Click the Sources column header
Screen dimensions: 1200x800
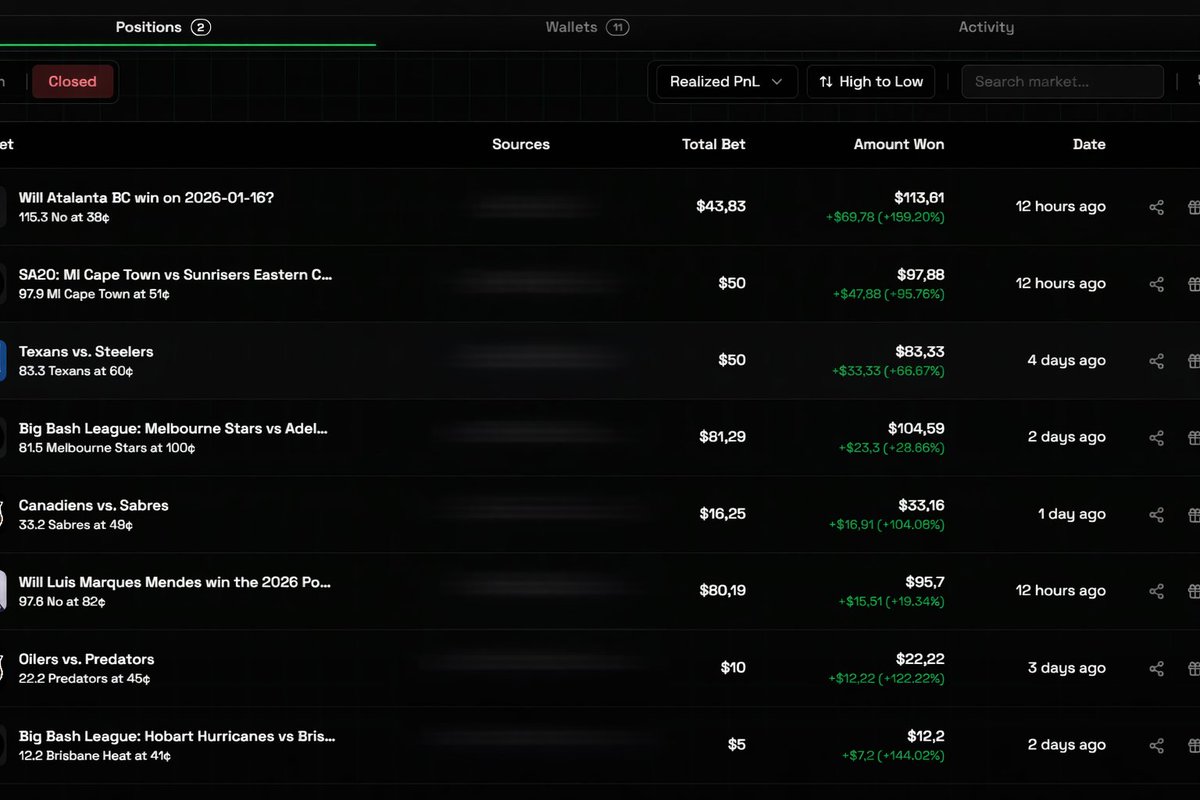click(x=521, y=144)
